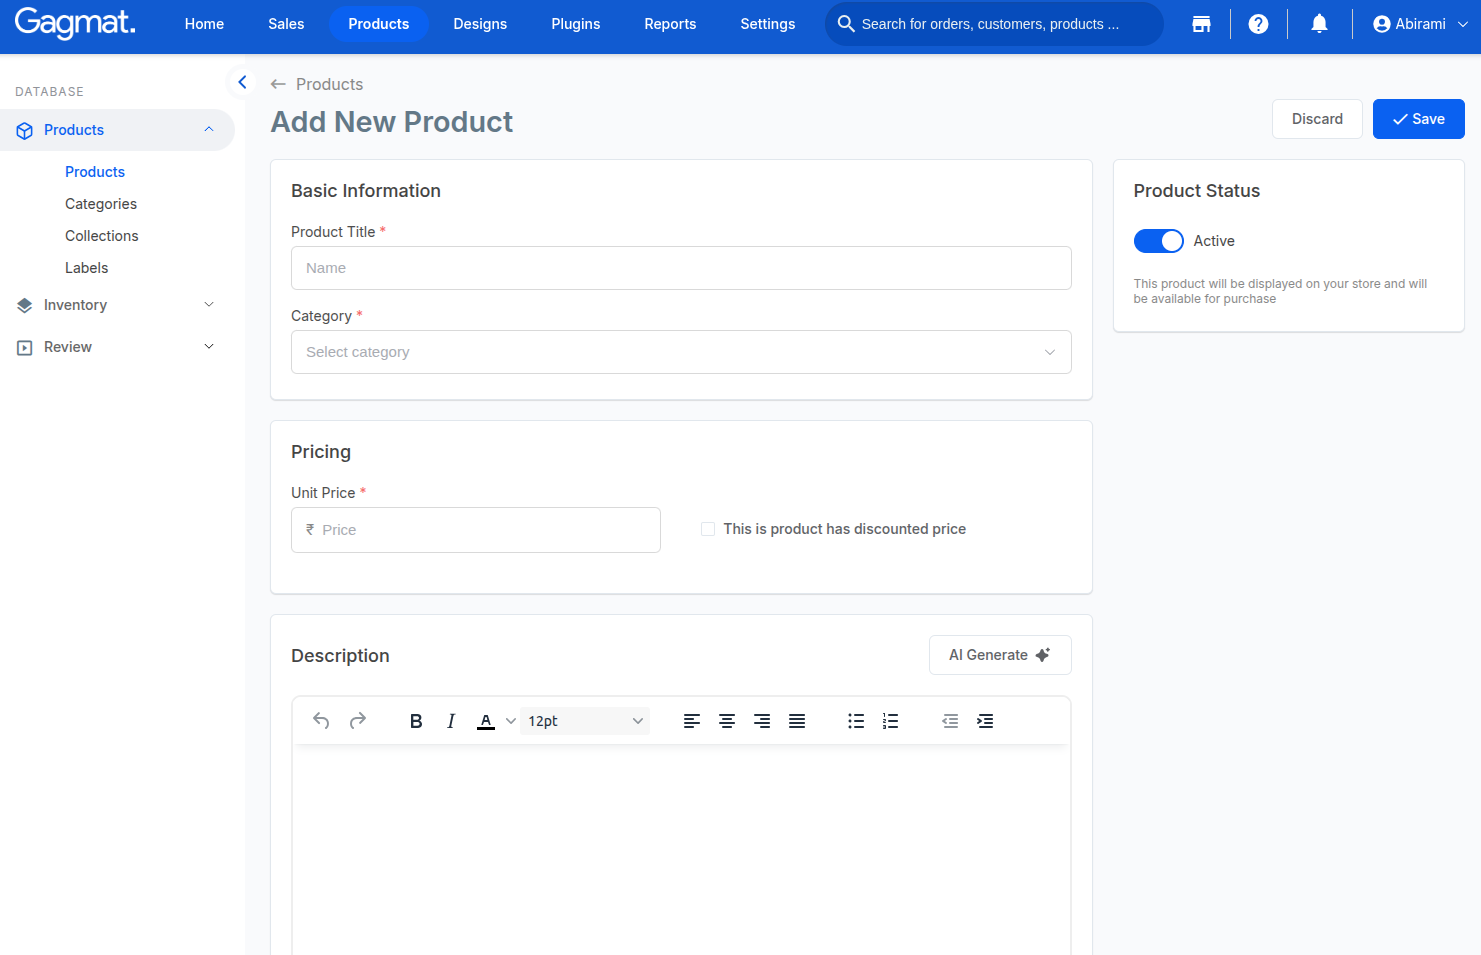This screenshot has width=1481, height=955.
Task: Open the storefront icon in the header
Action: point(1202,24)
